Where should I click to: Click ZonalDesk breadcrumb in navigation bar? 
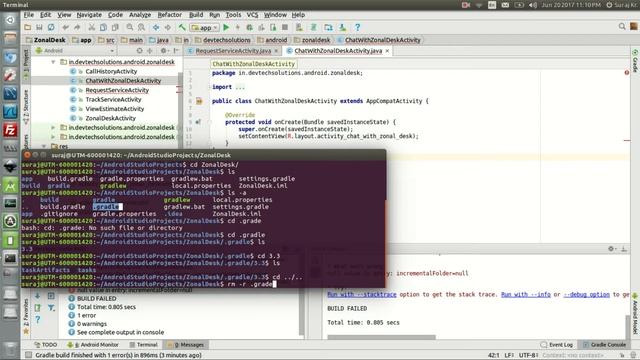point(45,40)
